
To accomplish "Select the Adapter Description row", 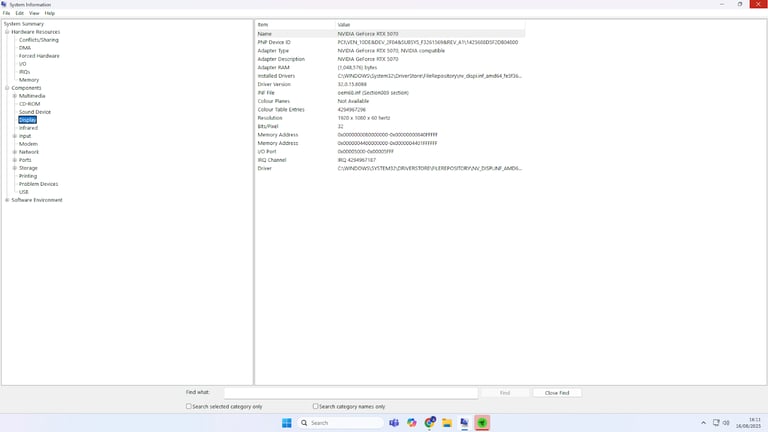I will click(390, 59).
